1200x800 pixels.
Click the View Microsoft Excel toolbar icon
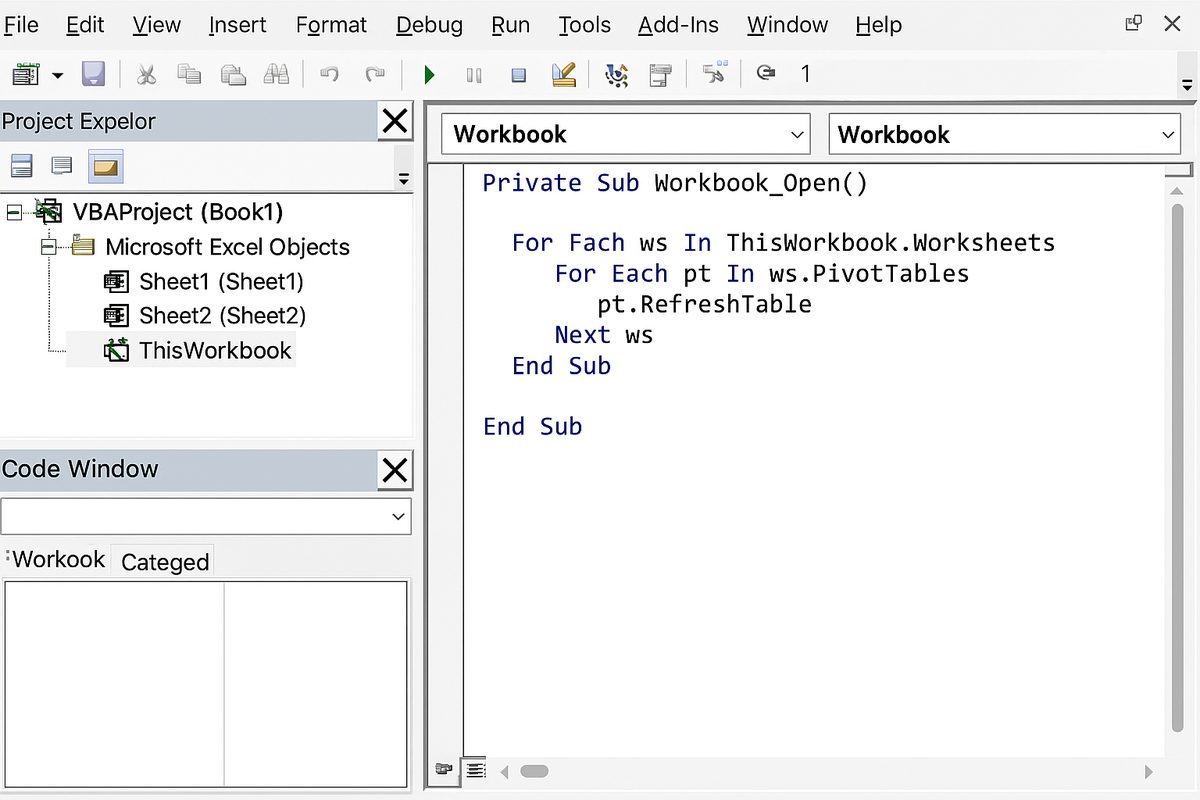pos(25,74)
